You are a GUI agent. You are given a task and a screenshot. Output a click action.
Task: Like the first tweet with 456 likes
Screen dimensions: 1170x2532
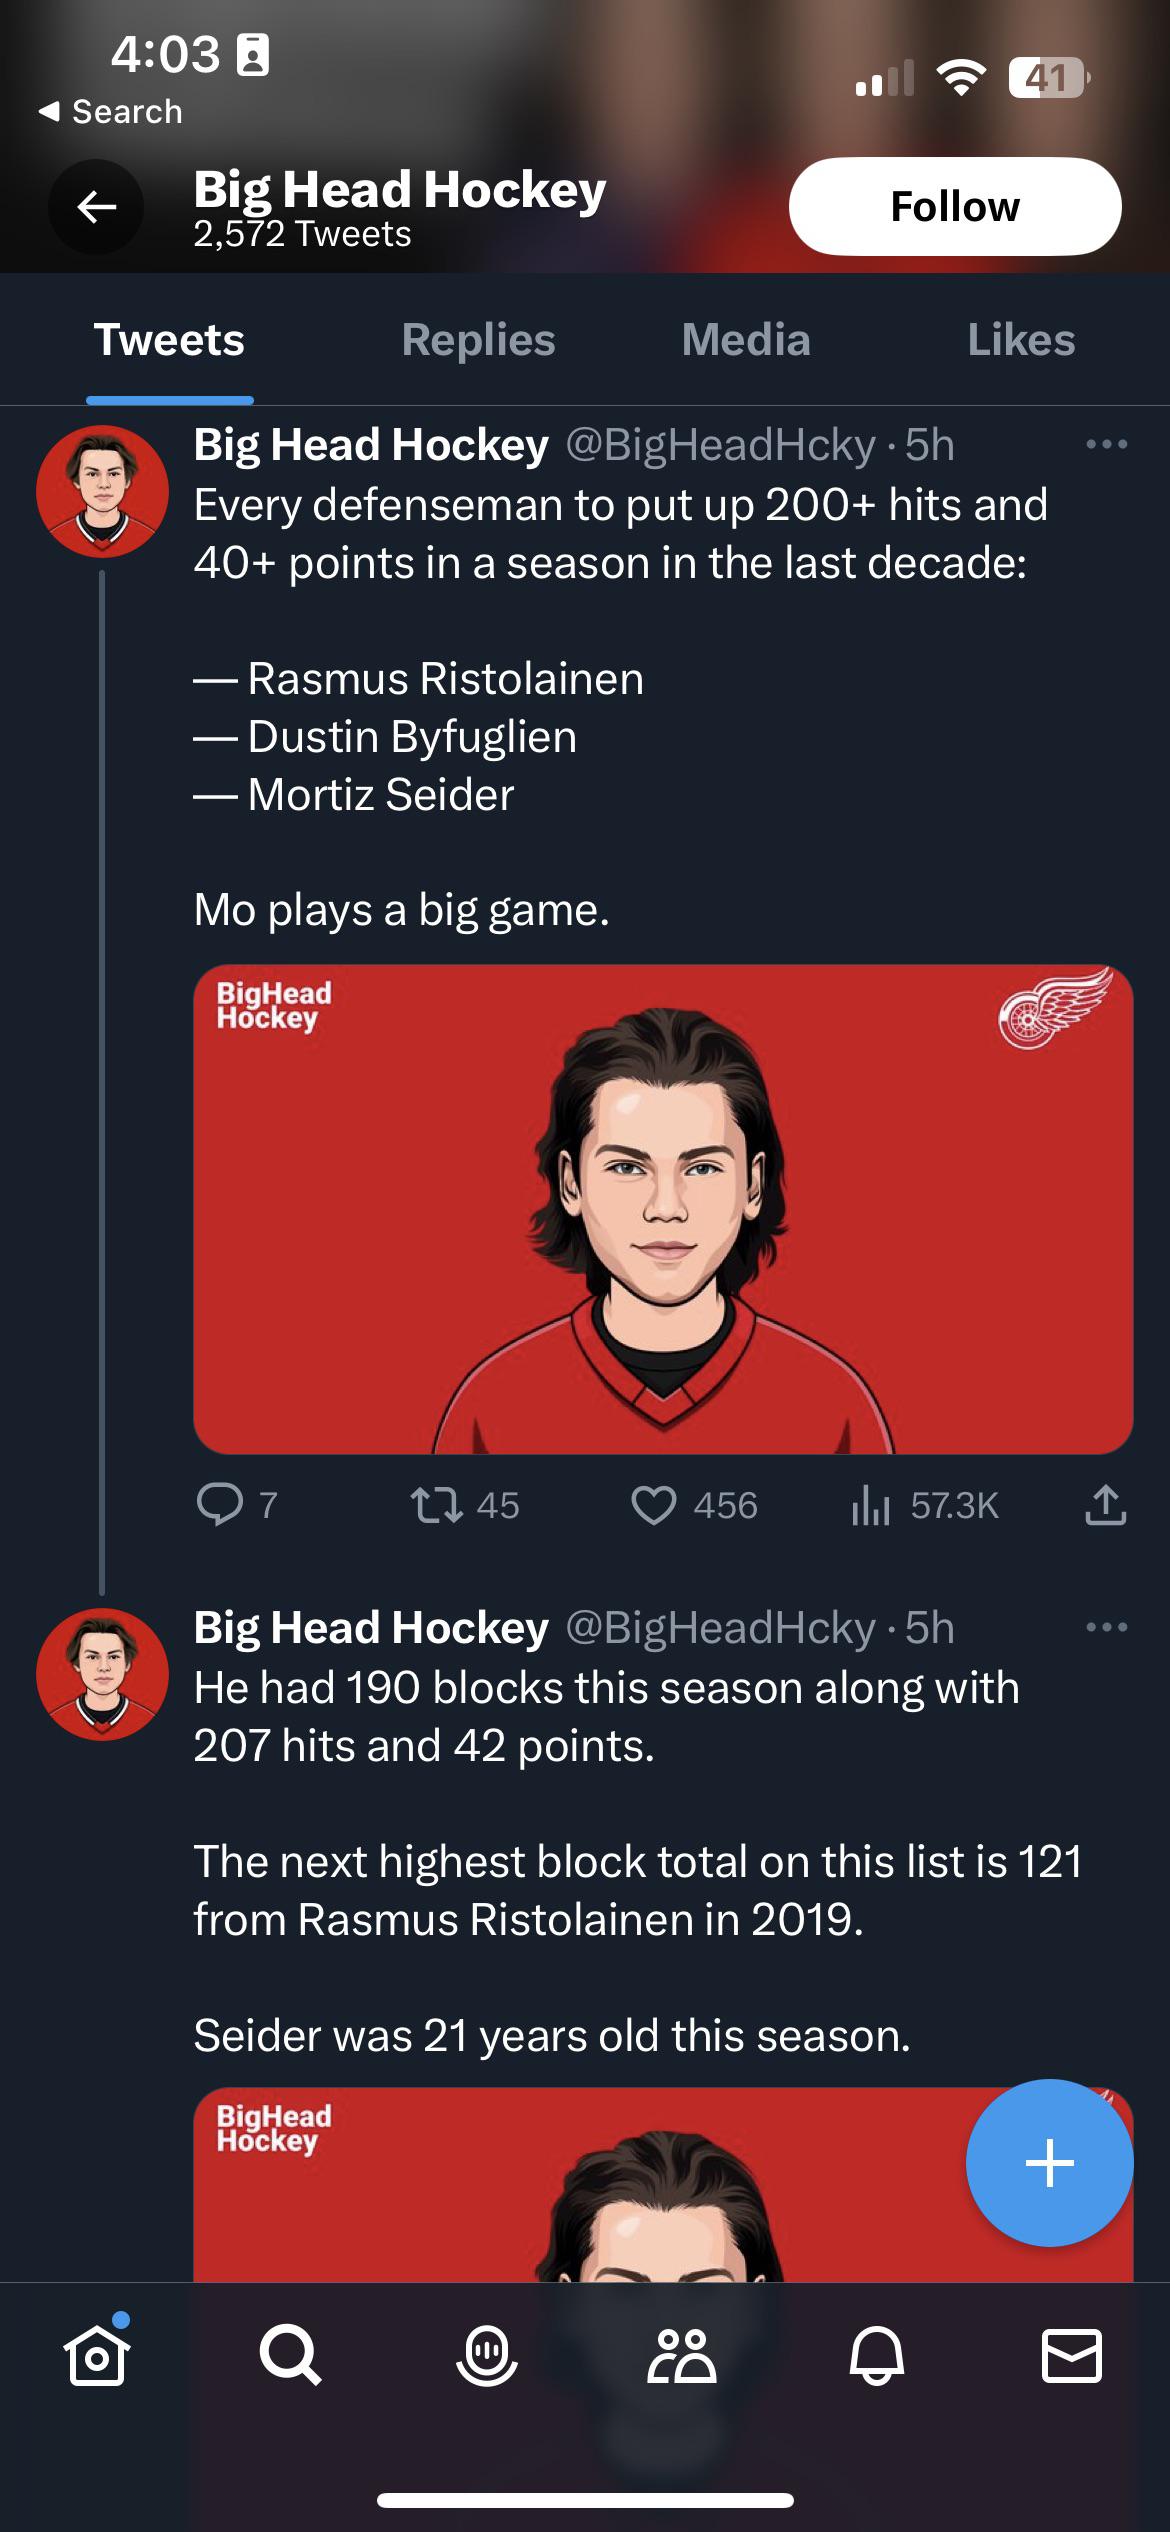pos(654,1505)
